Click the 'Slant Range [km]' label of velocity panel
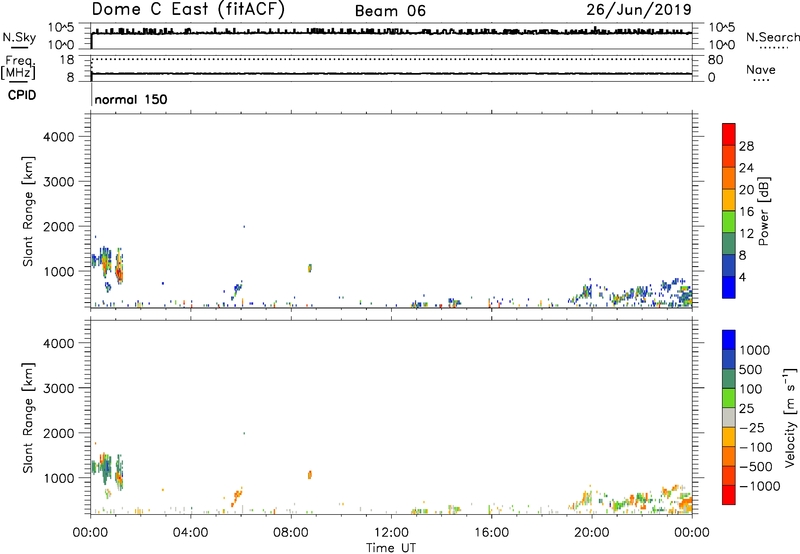The height and width of the screenshot is (554, 800). (28, 418)
